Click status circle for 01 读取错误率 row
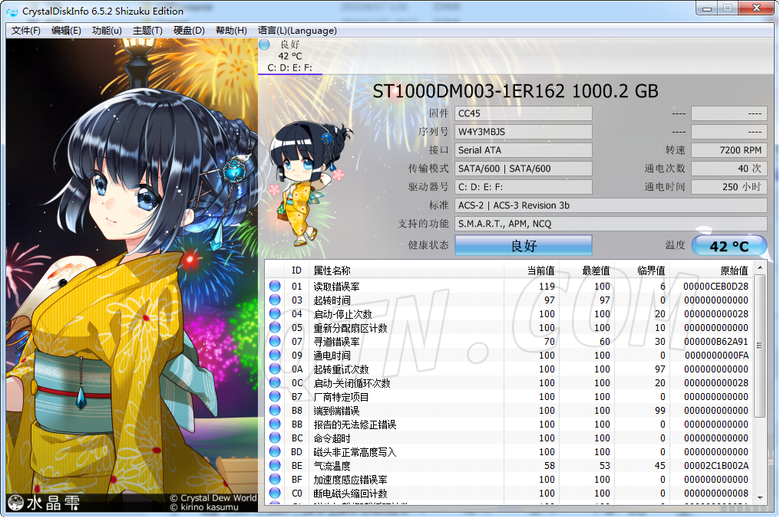The width and height of the screenshot is (780, 518). point(274,286)
